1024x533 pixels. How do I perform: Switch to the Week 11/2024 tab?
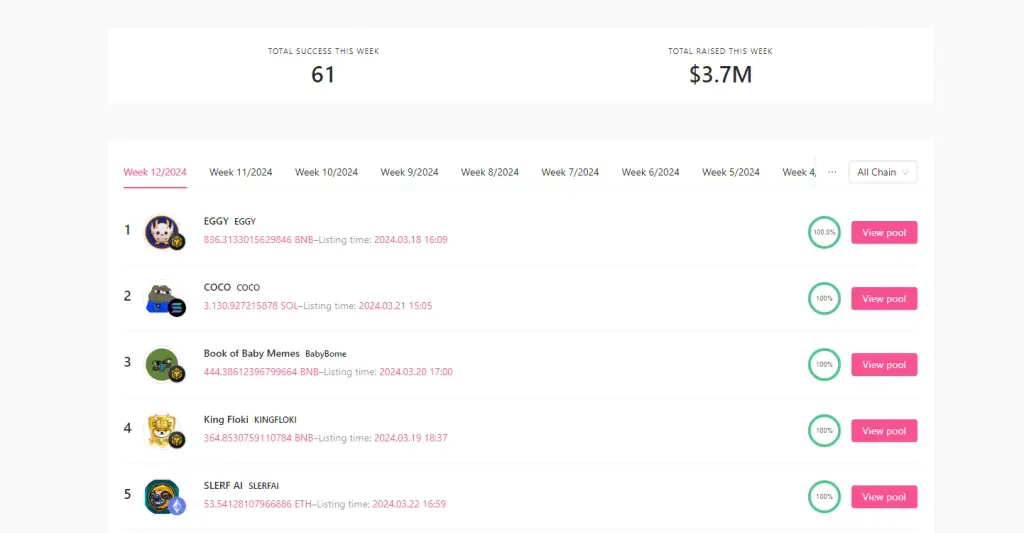(x=240, y=172)
